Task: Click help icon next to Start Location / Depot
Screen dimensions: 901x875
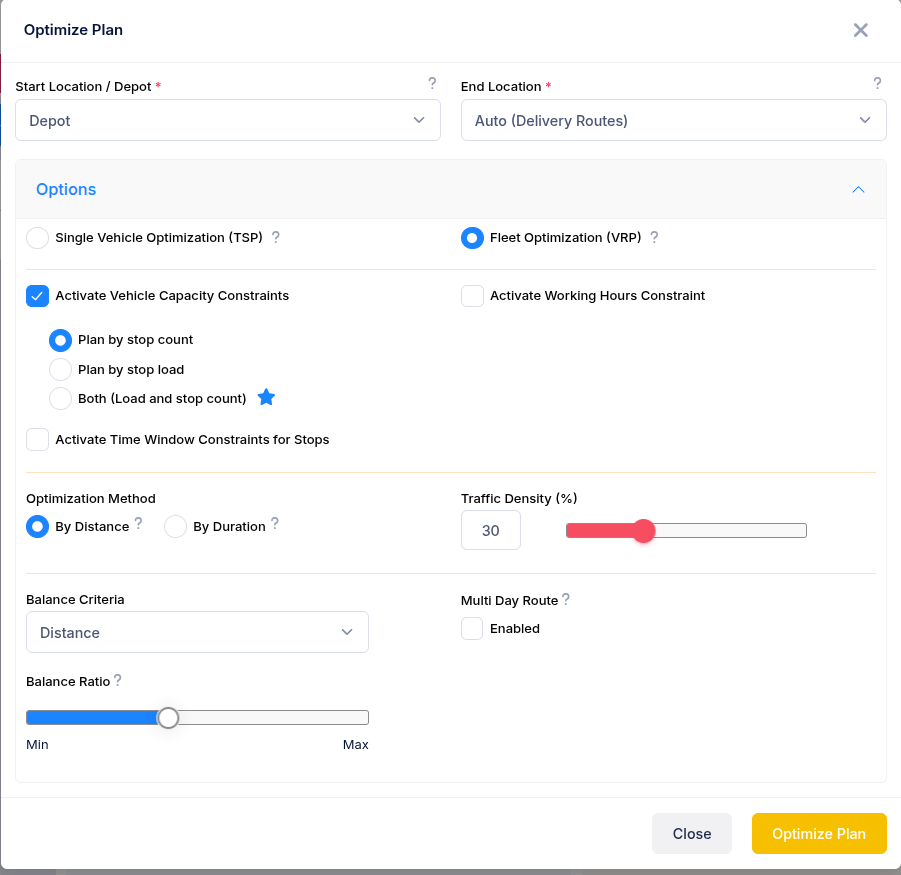Action: (x=432, y=84)
